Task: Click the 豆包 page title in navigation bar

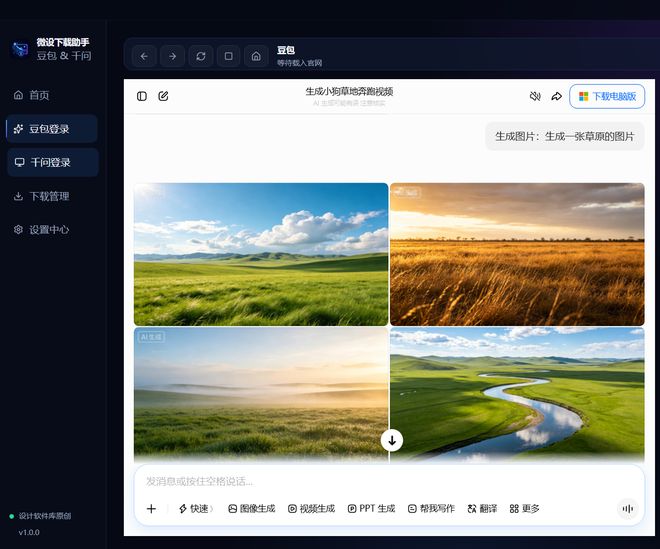Action: pyautogui.click(x=286, y=50)
